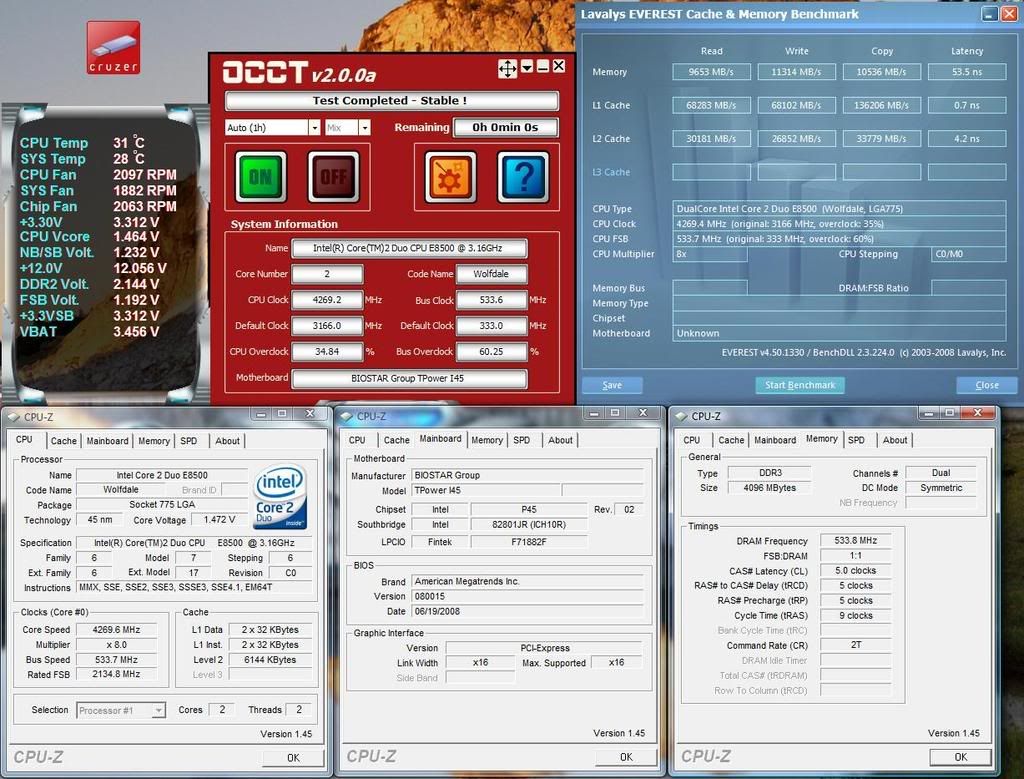Click the down-arrow icon in the OCCT title bar
Image resolution: width=1024 pixels, height=779 pixels.
pyautogui.click(x=527, y=68)
